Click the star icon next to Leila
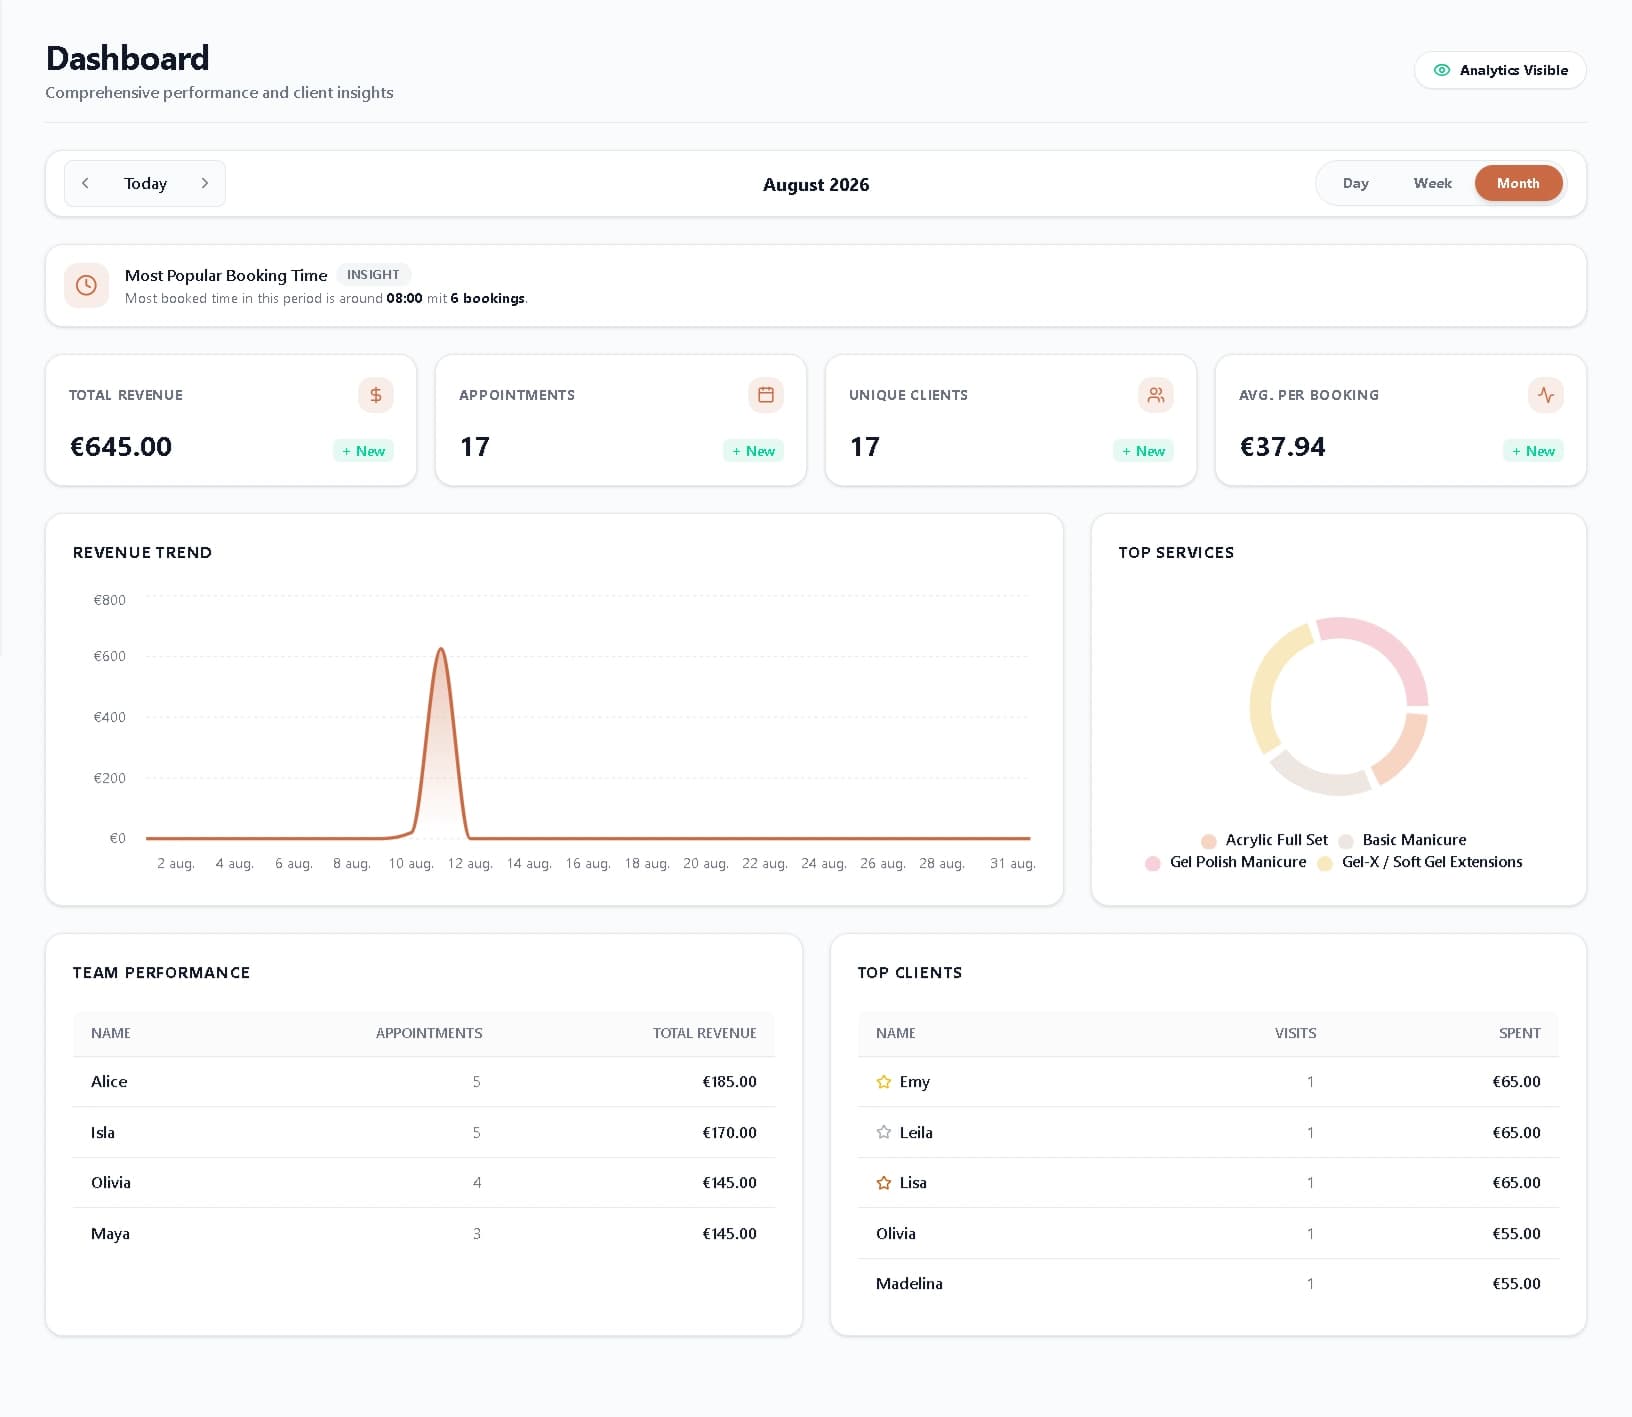 pos(884,1132)
